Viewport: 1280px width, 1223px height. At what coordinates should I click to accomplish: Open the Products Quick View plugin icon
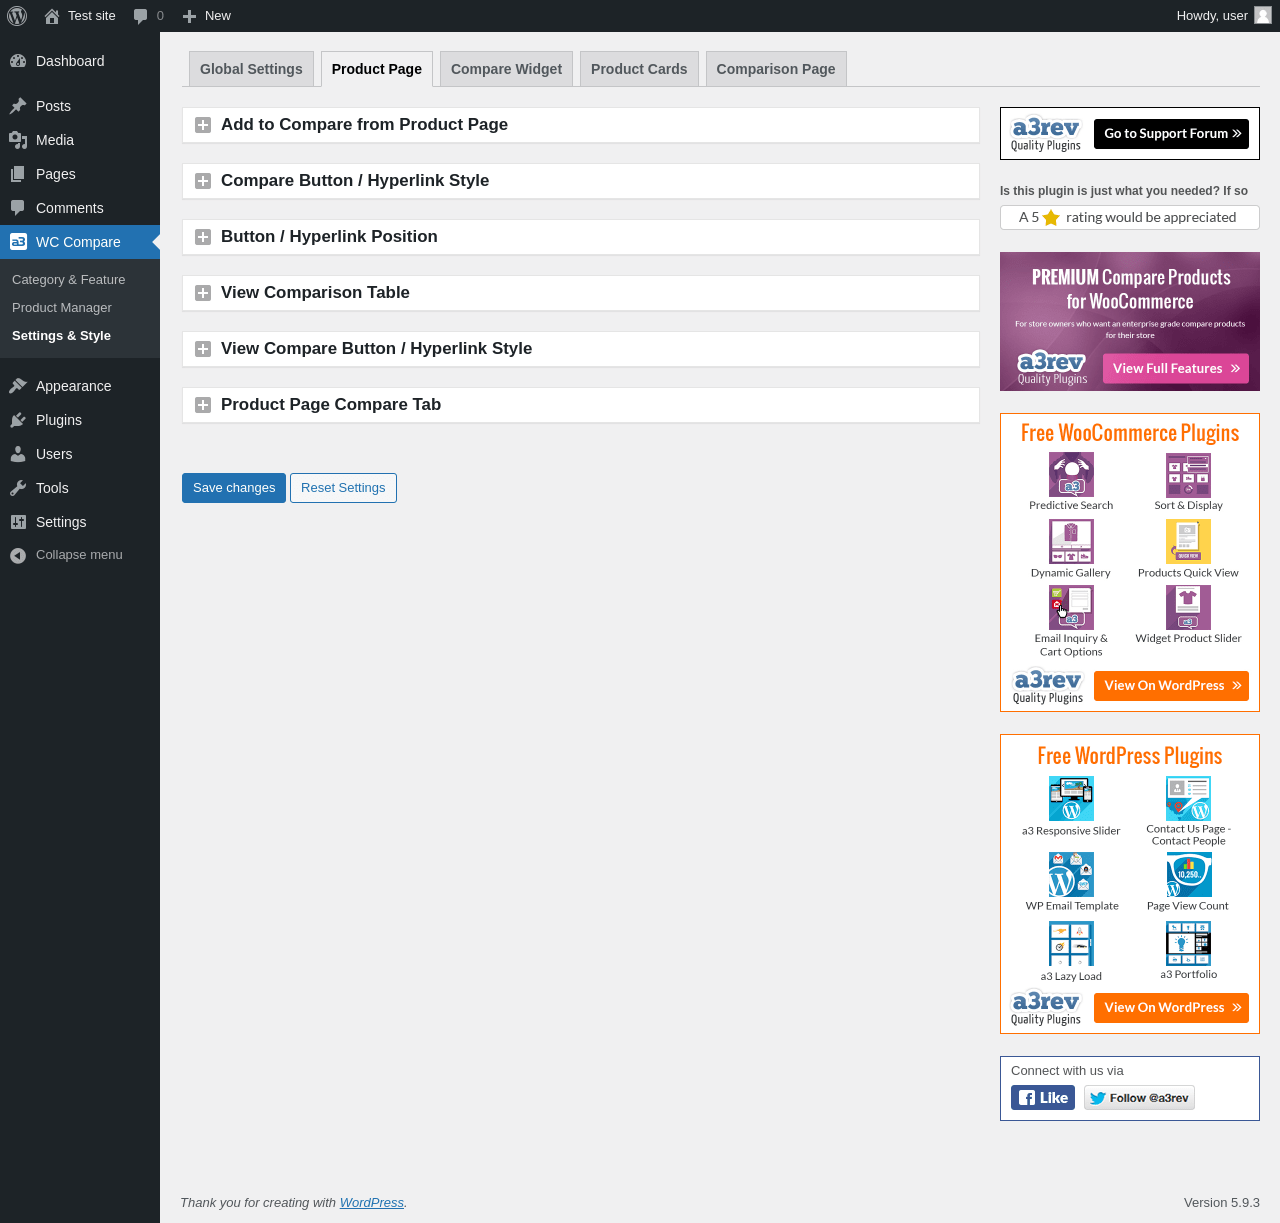coord(1188,542)
